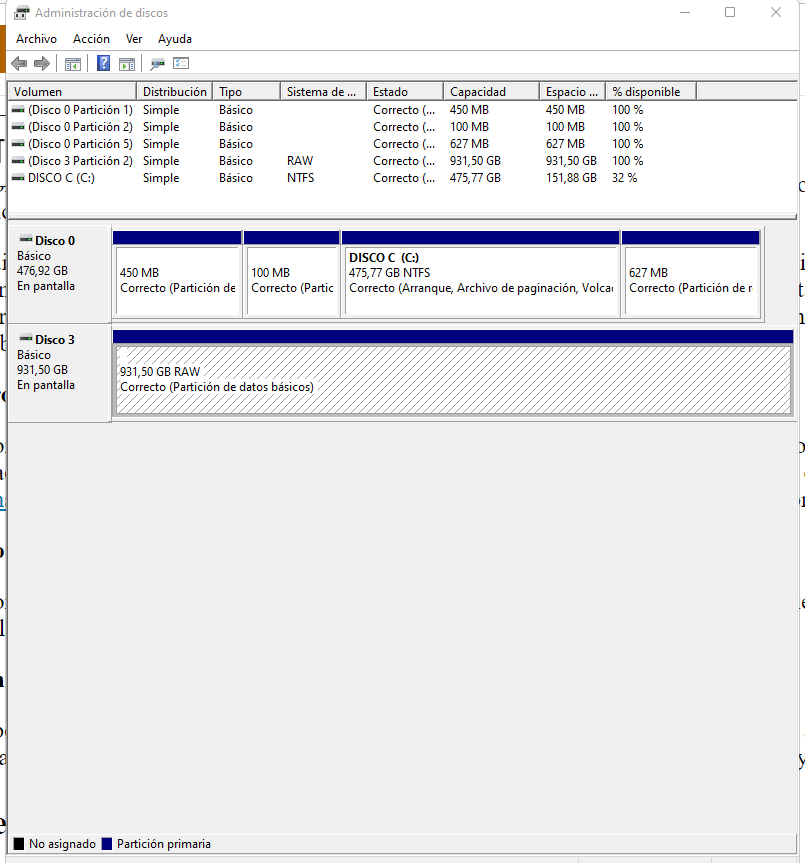
Task: Sort by the Capacidad column header
Action: pos(490,92)
